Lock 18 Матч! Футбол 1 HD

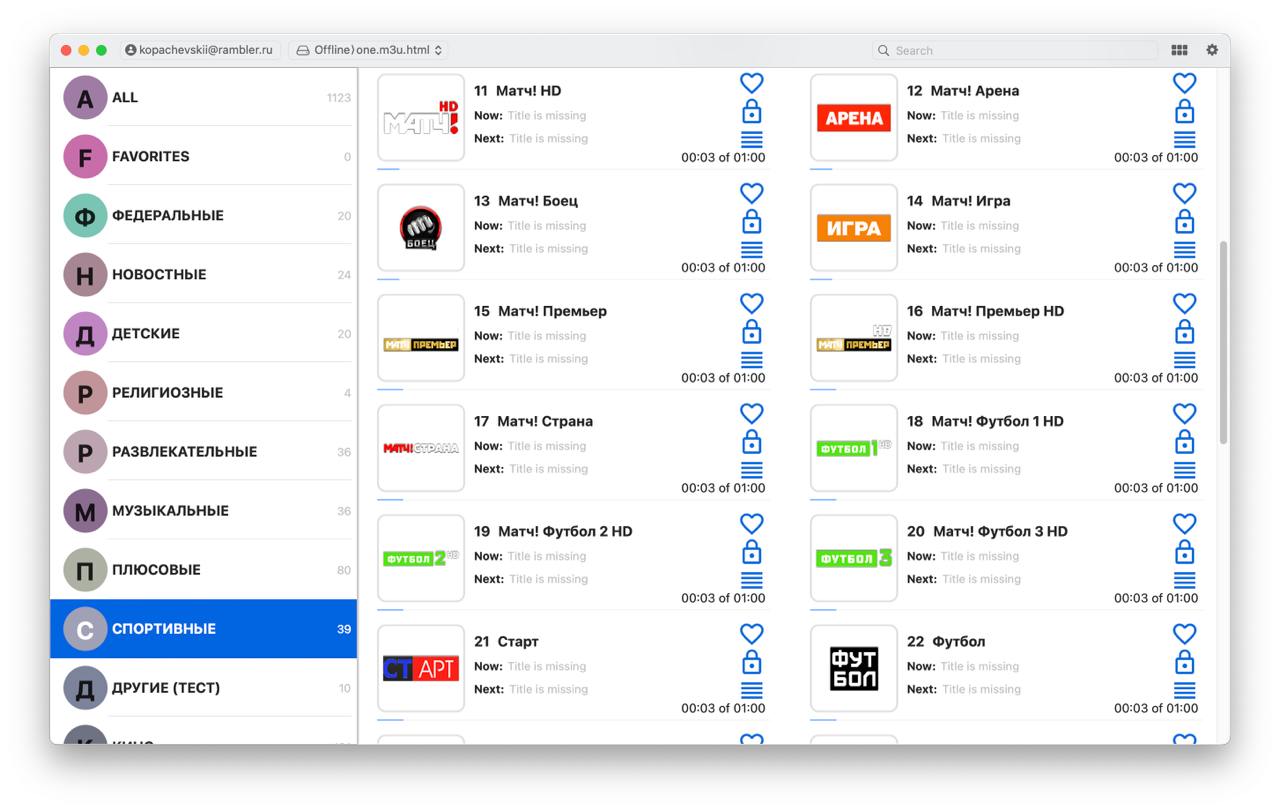(x=1185, y=441)
